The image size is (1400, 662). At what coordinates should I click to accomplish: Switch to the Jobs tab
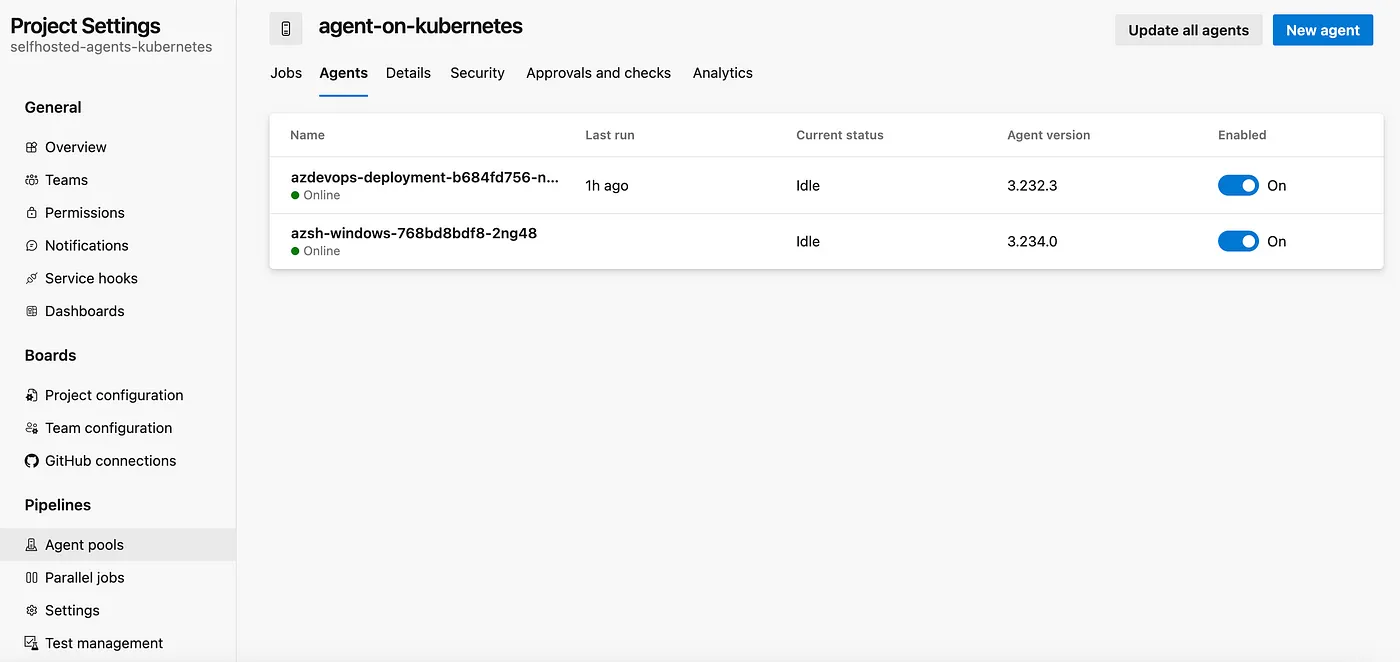pyautogui.click(x=286, y=73)
